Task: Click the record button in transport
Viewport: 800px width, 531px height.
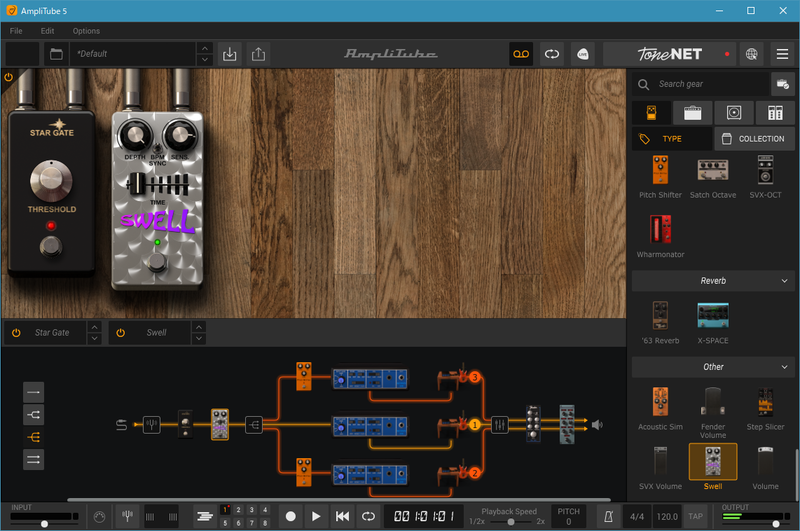Action: [x=290, y=517]
